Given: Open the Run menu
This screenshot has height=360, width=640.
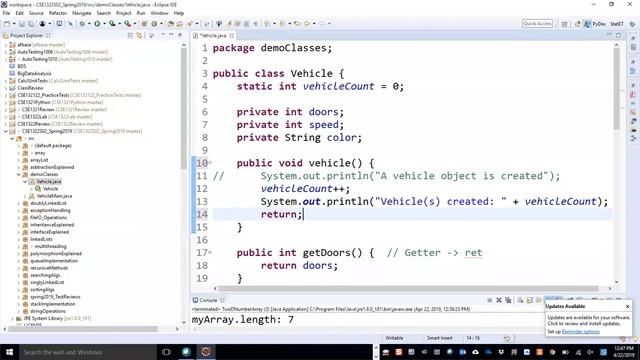Looking at the screenshot, I should pyautogui.click(x=141, y=13).
